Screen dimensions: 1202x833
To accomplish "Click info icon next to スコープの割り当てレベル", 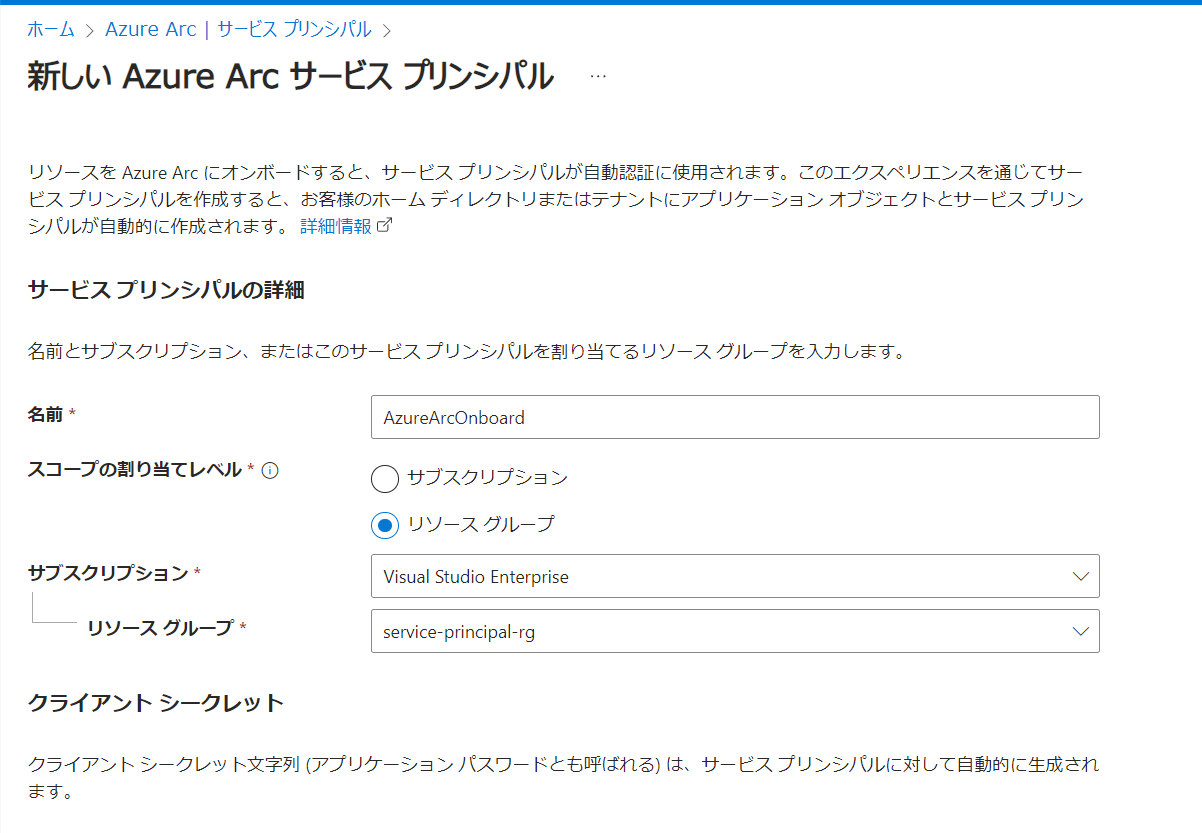I will (x=269, y=470).
